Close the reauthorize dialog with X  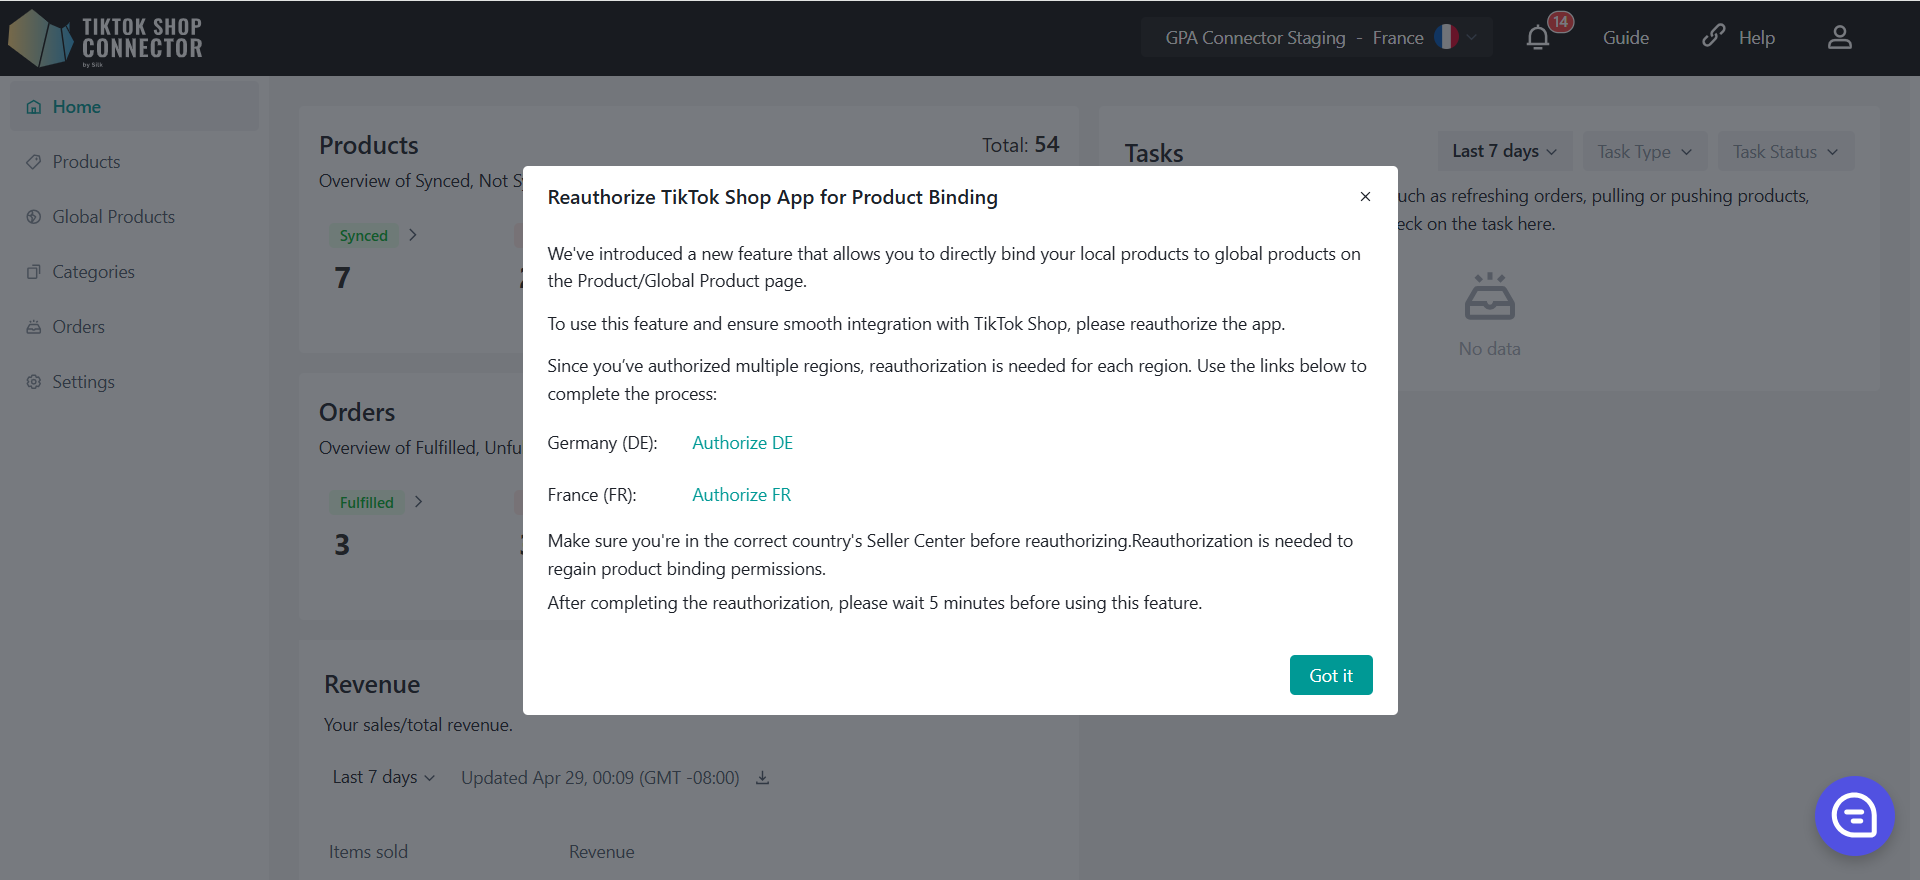[x=1365, y=197]
